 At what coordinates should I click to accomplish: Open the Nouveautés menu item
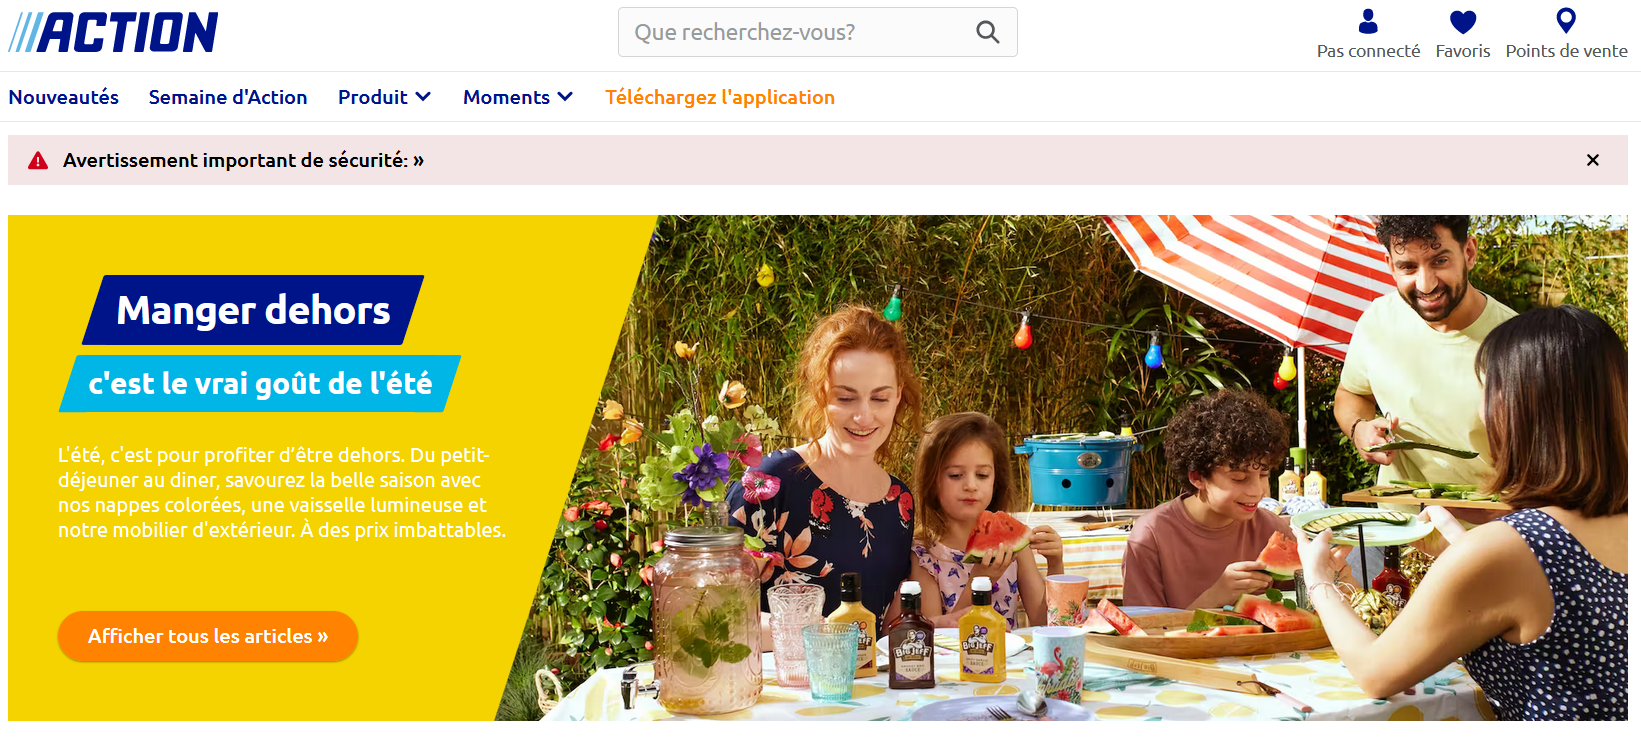pyautogui.click(x=64, y=97)
